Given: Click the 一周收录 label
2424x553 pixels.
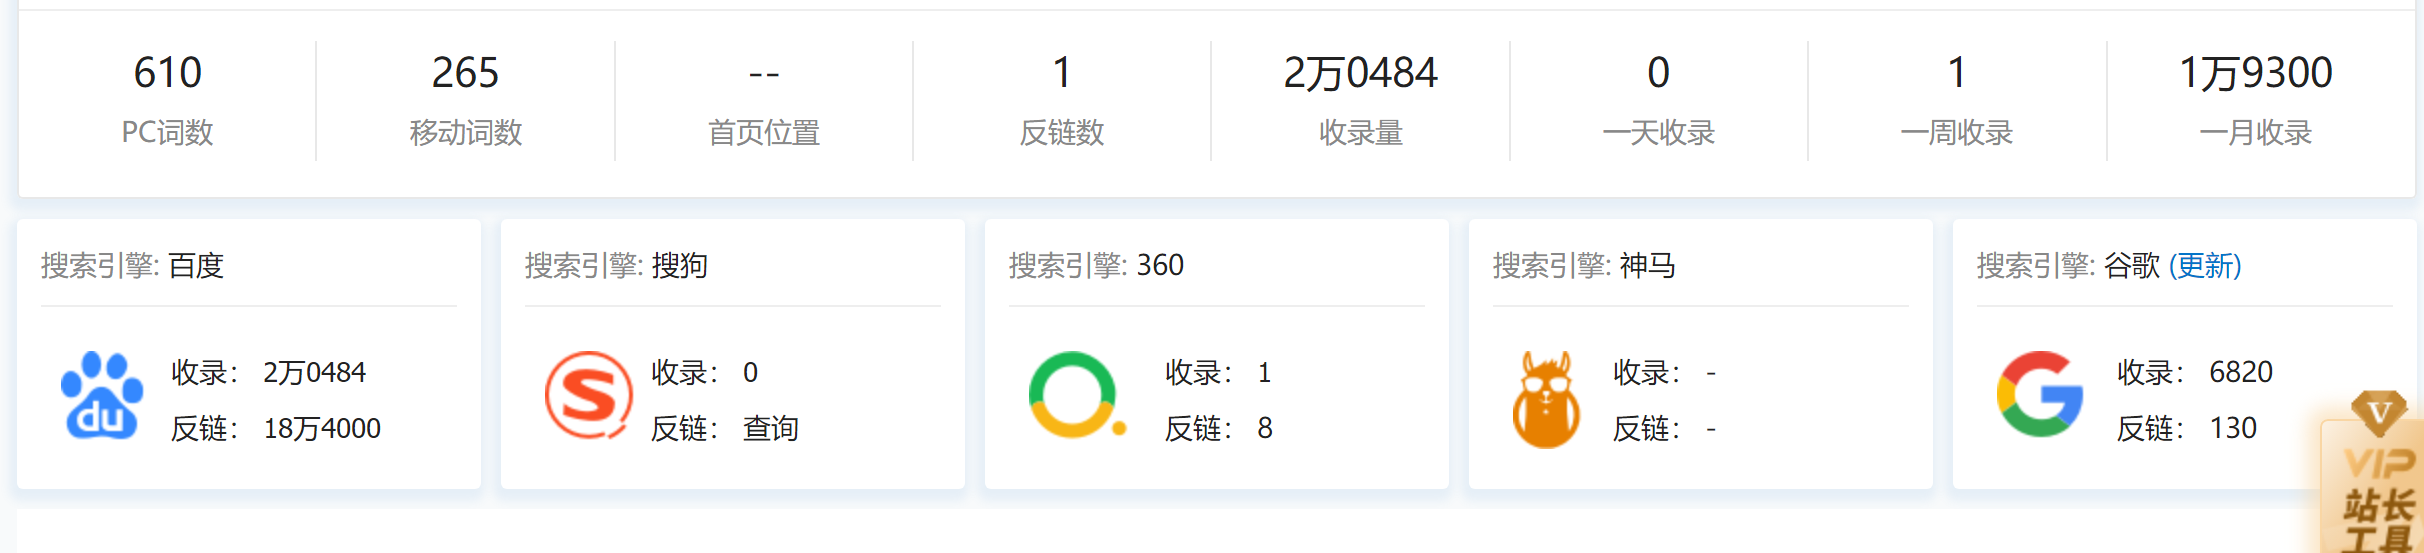Looking at the screenshot, I should pos(1957,132).
